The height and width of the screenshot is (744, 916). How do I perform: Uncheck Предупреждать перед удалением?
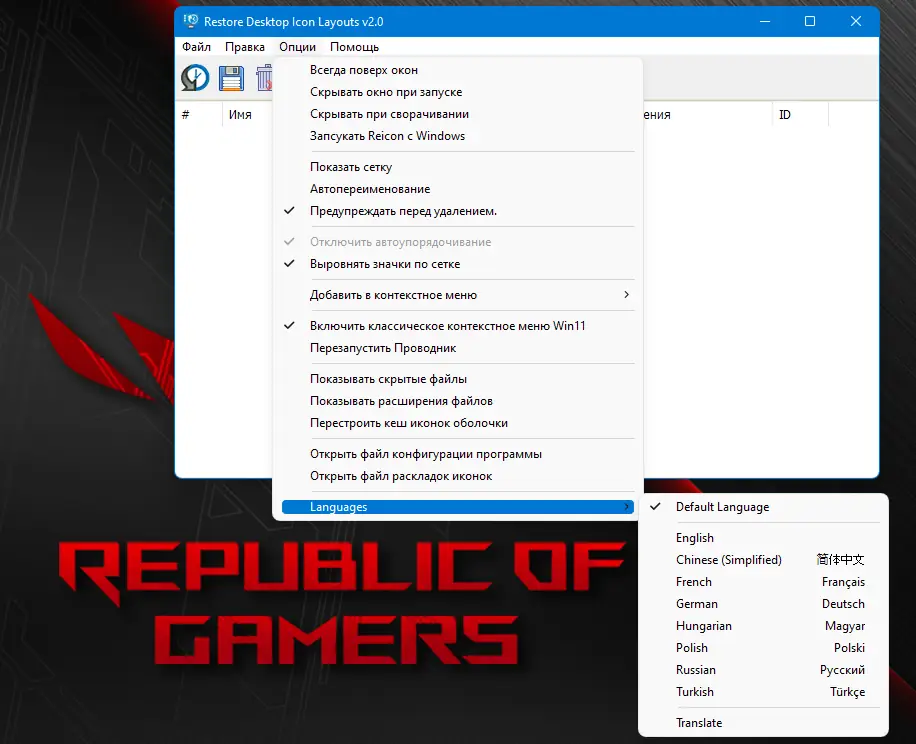458,211
